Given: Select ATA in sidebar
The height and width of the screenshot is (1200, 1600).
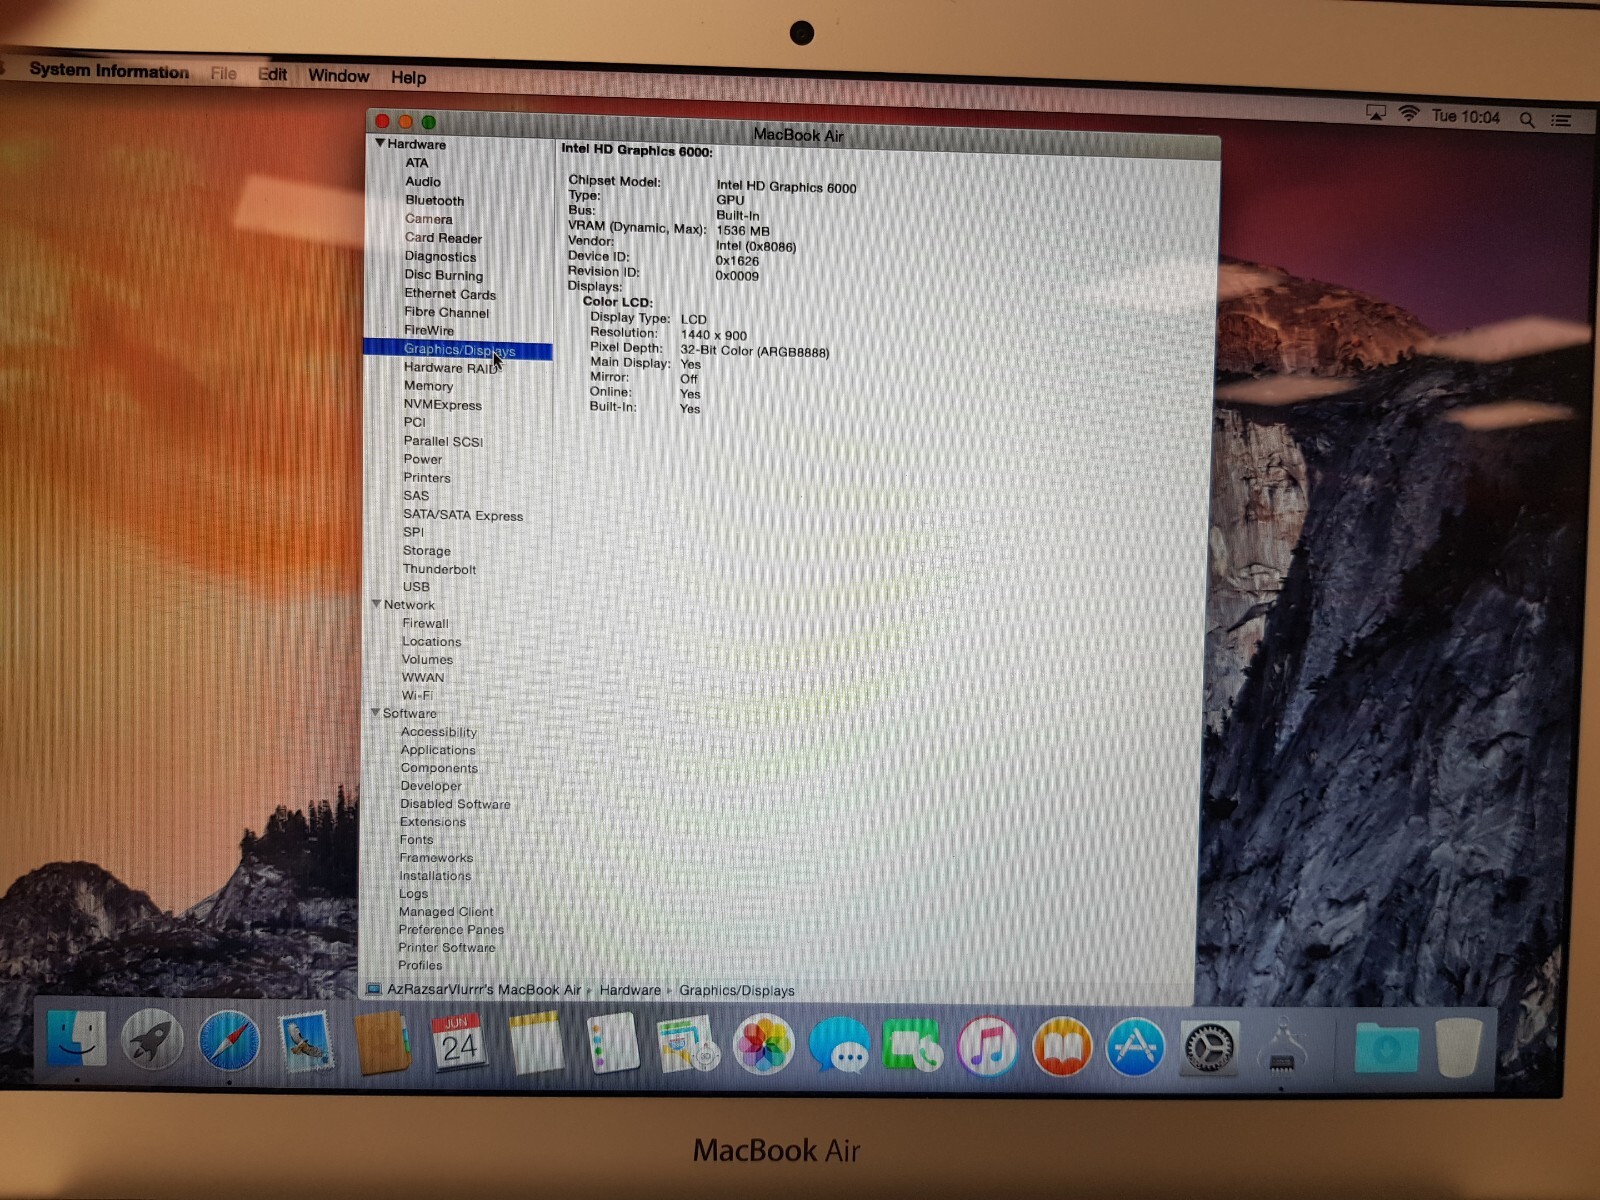Looking at the screenshot, I should pos(417,162).
